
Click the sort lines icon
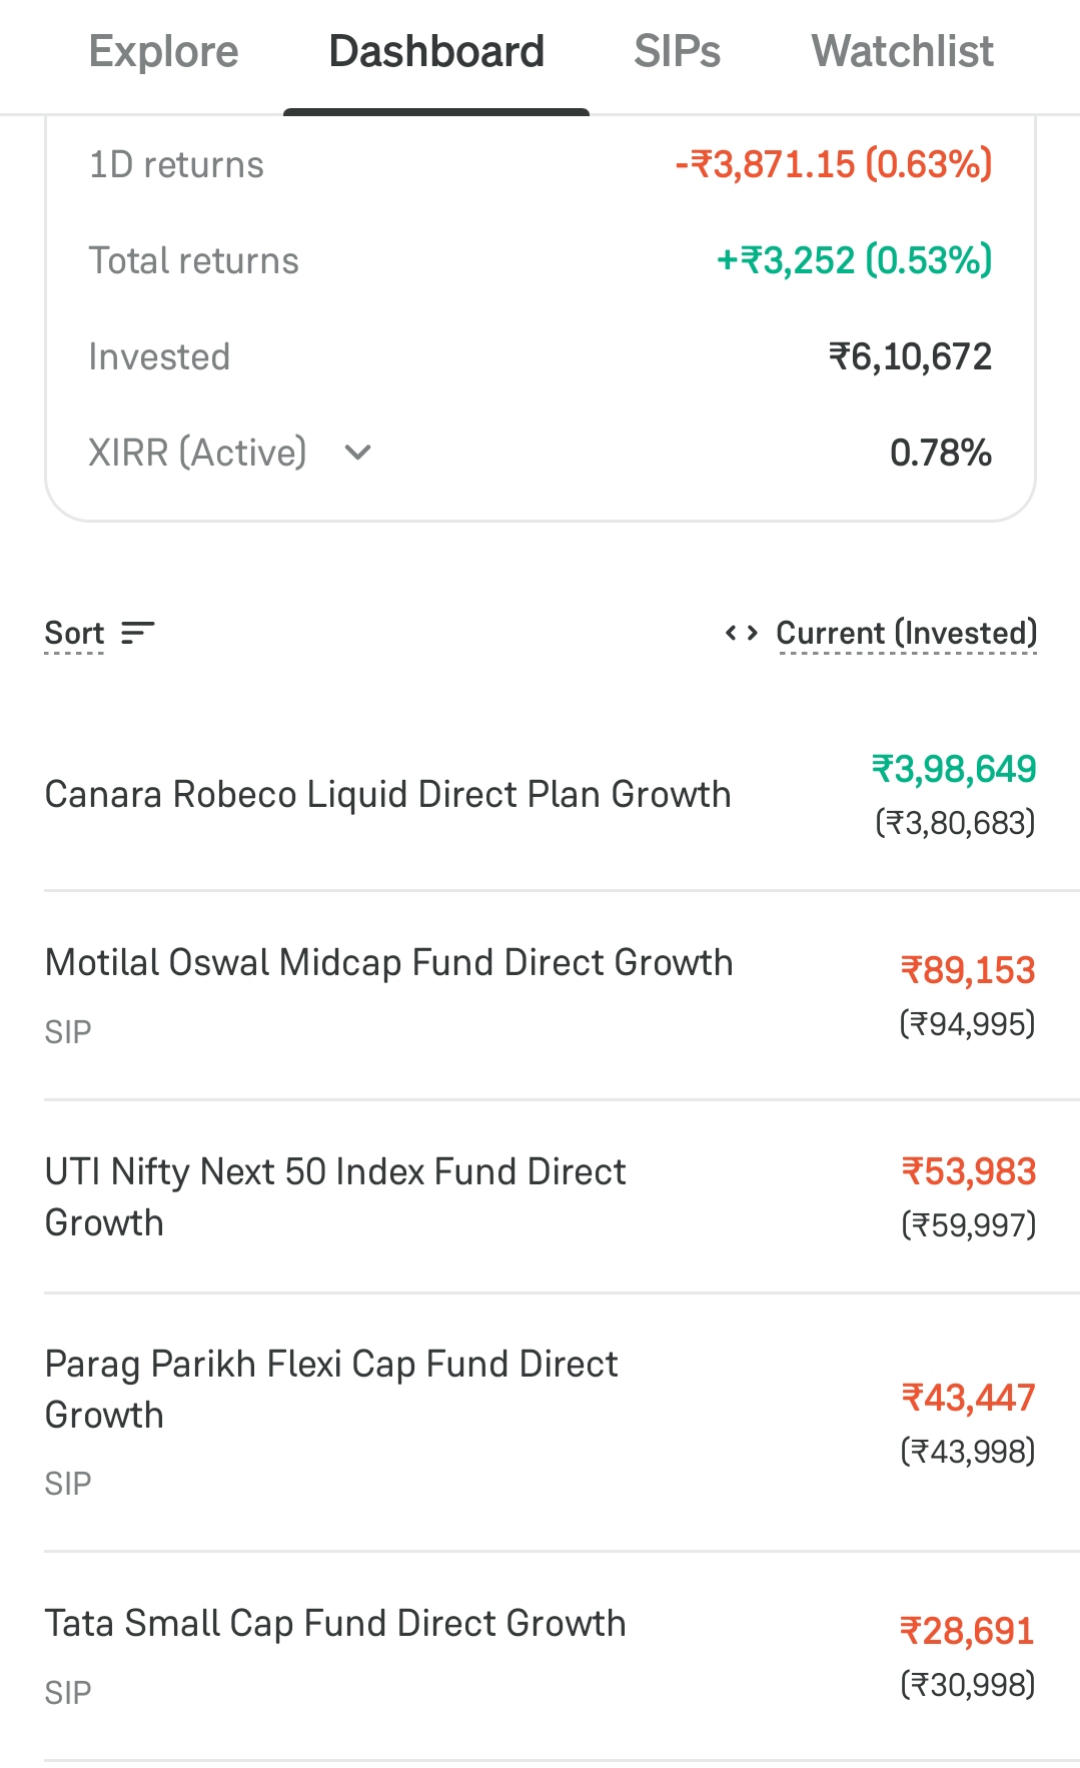(138, 633)
